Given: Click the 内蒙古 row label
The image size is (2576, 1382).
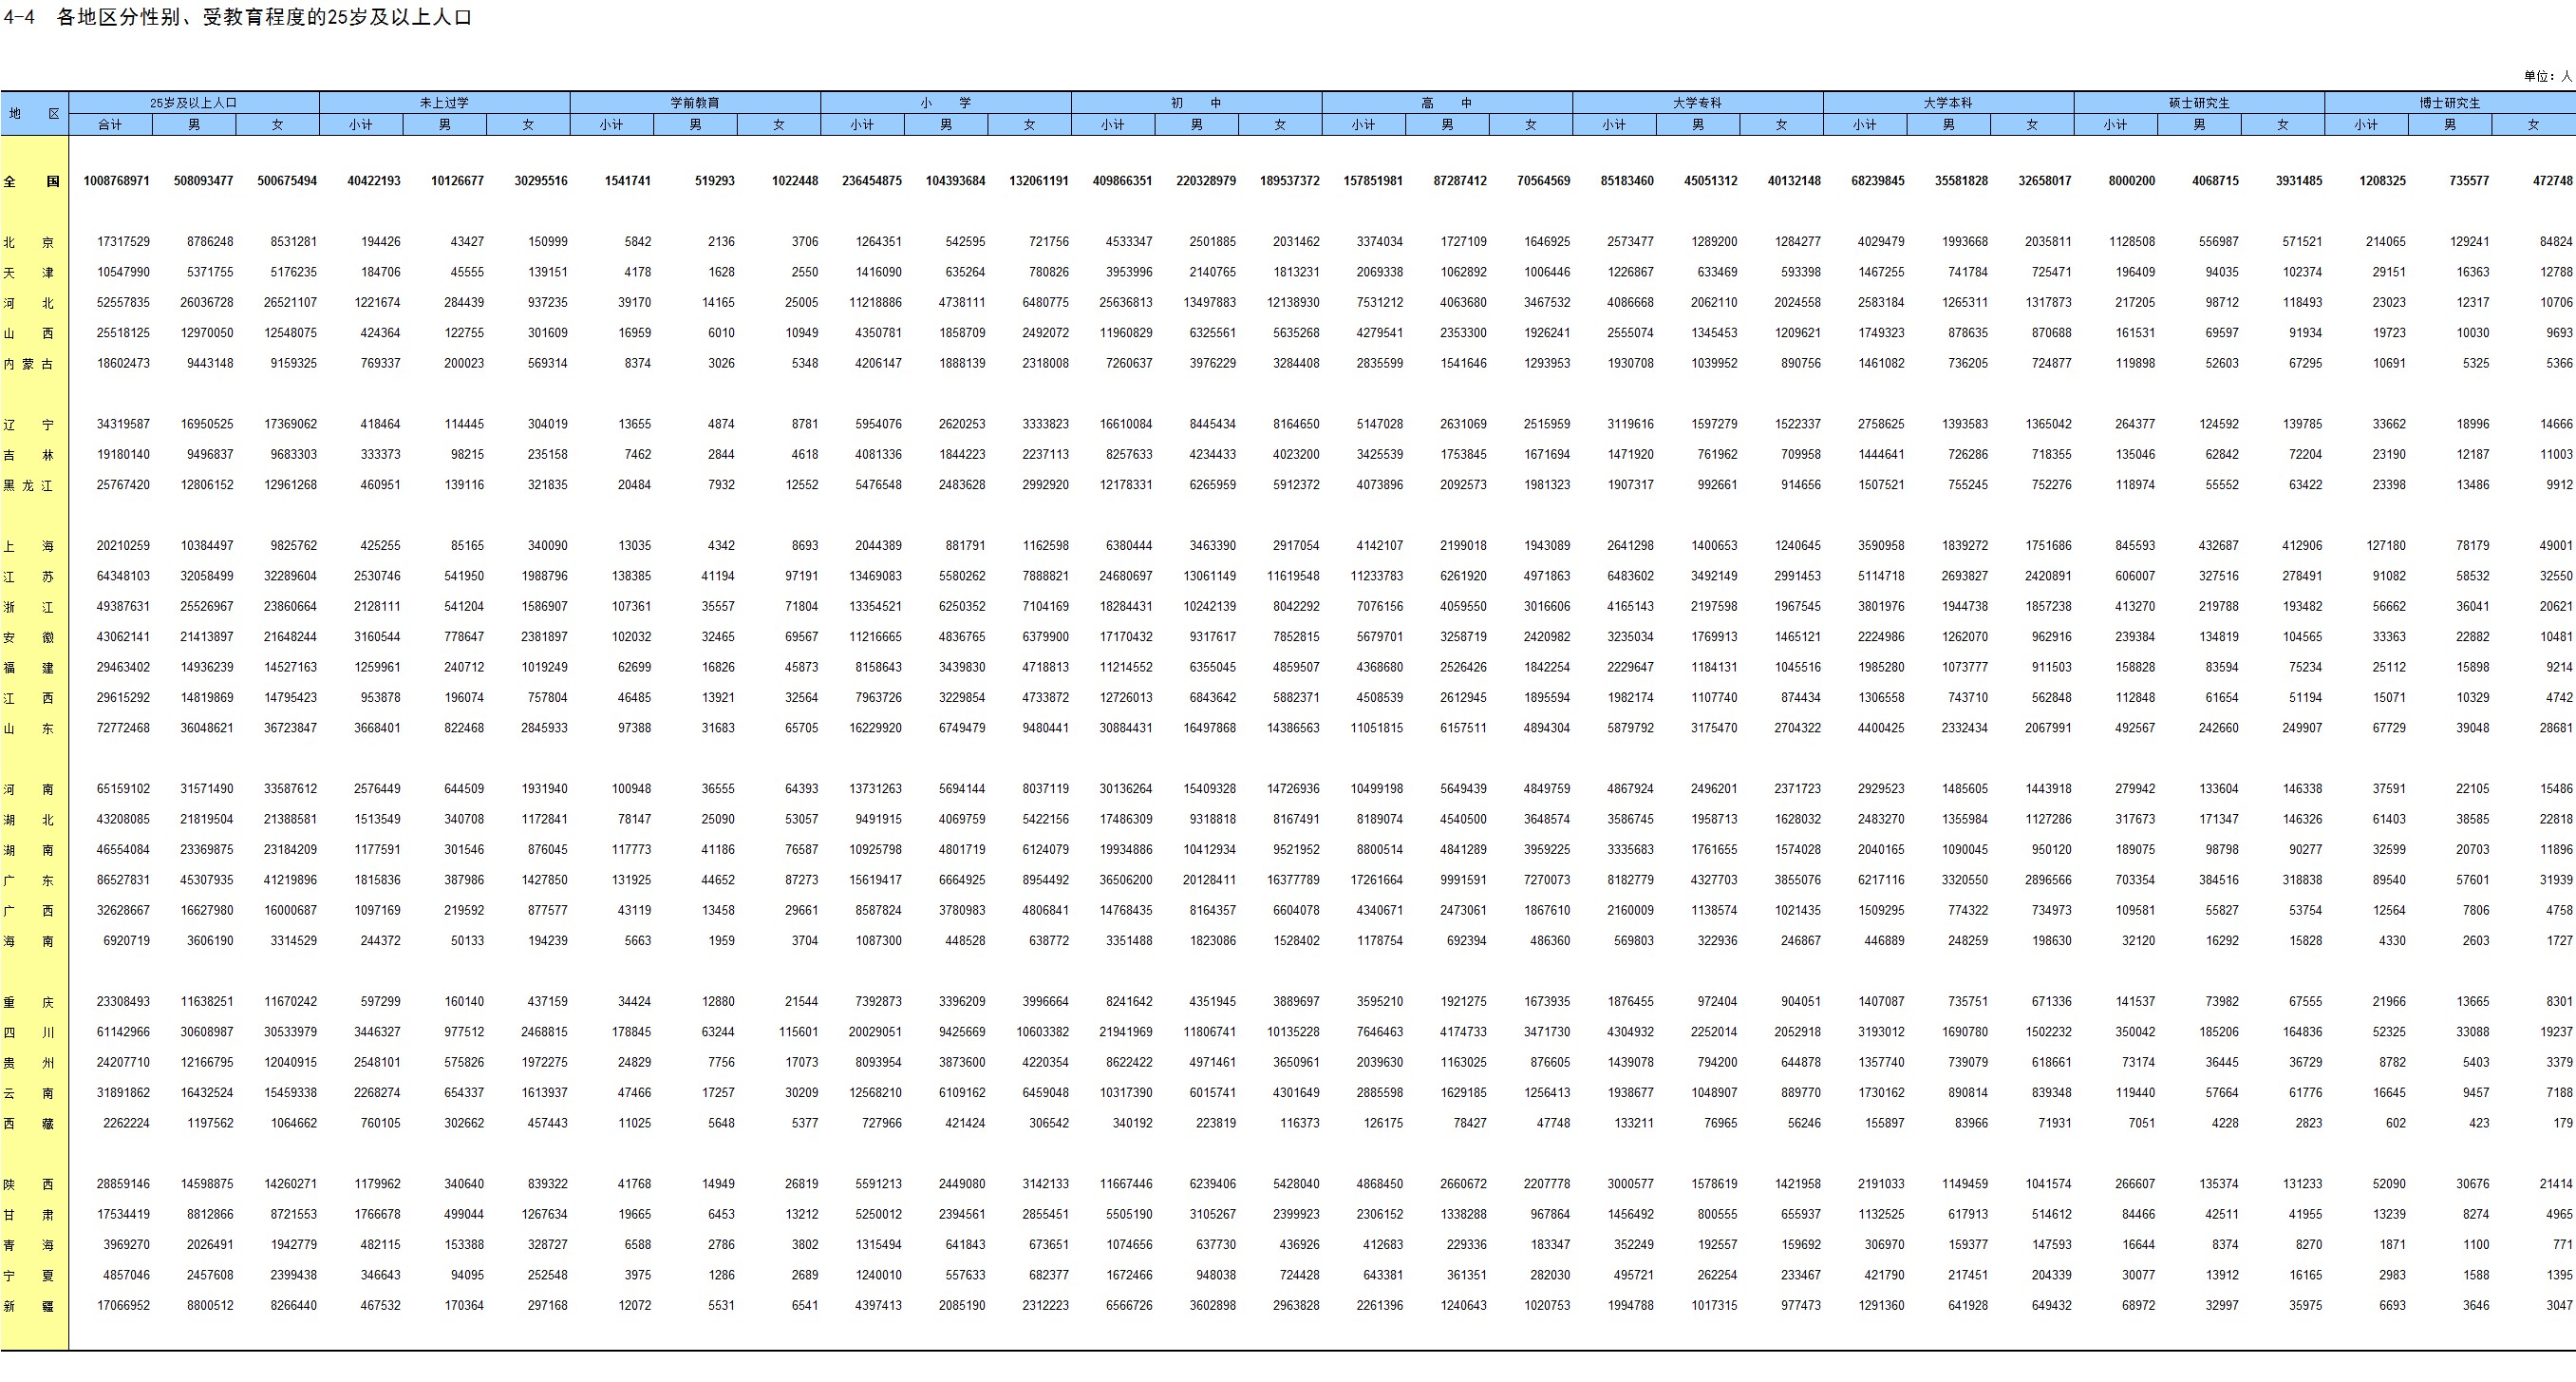Looking at the screenshot, I should [x=29, y=364].
